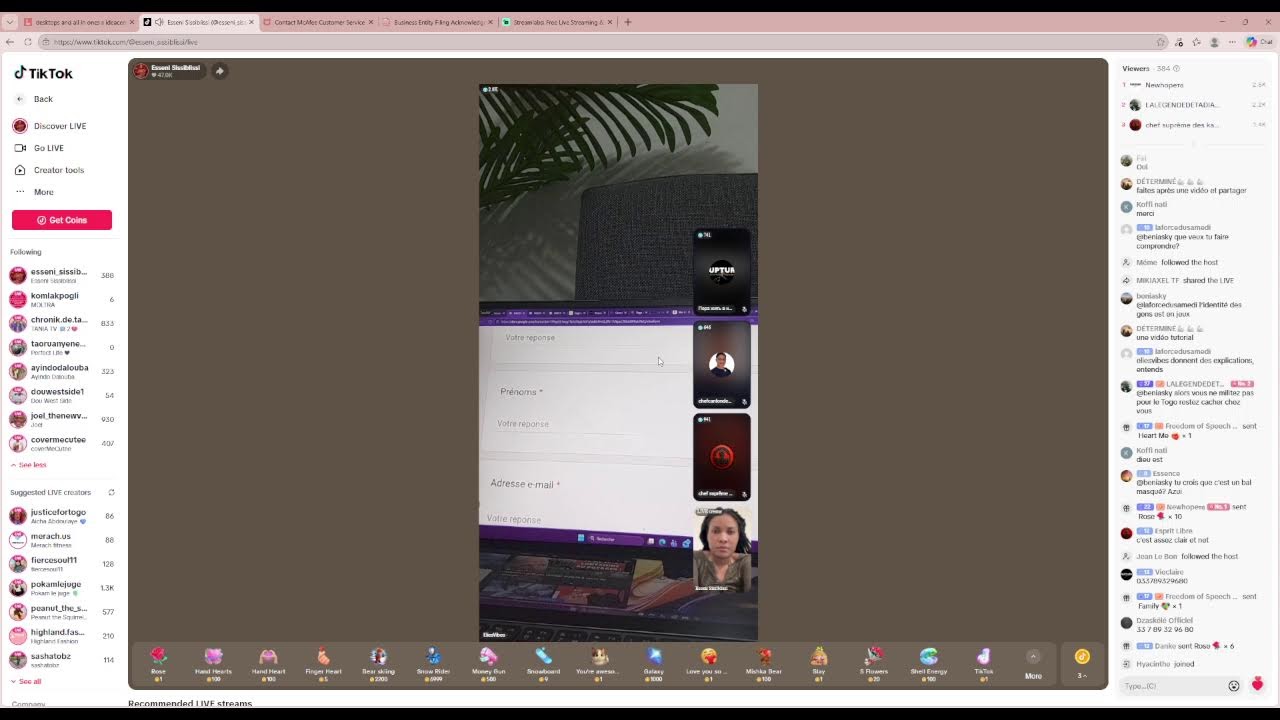
Task: Tap the red heart like icon
Action: coord(1257,685)
